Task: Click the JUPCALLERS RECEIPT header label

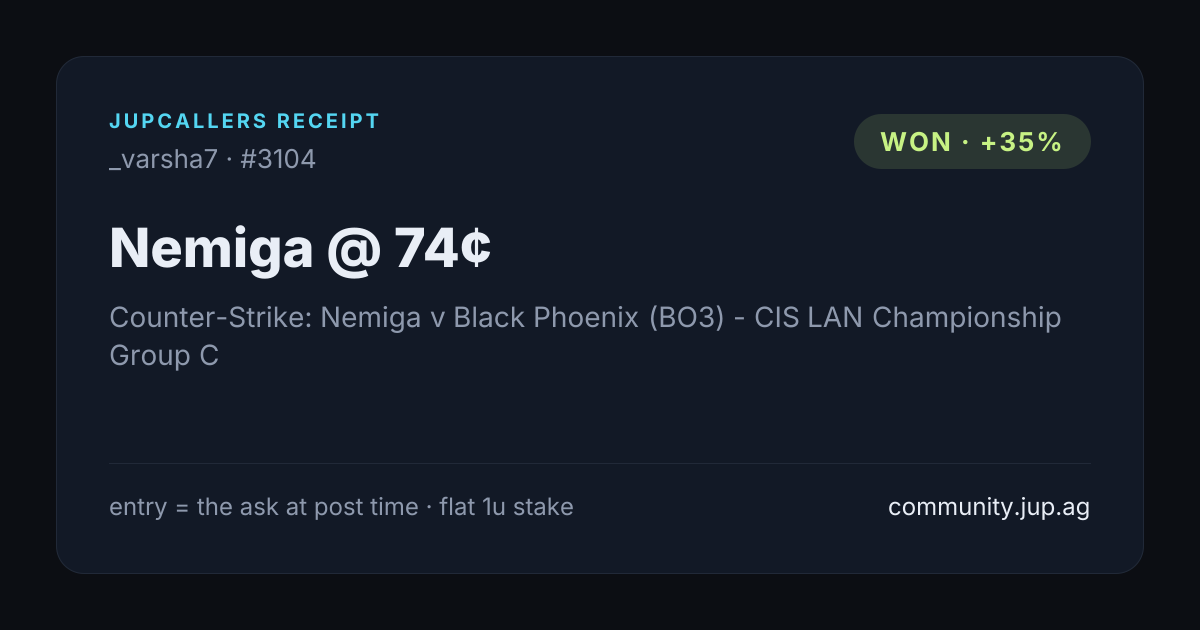Action: click(x=245, y=121)
